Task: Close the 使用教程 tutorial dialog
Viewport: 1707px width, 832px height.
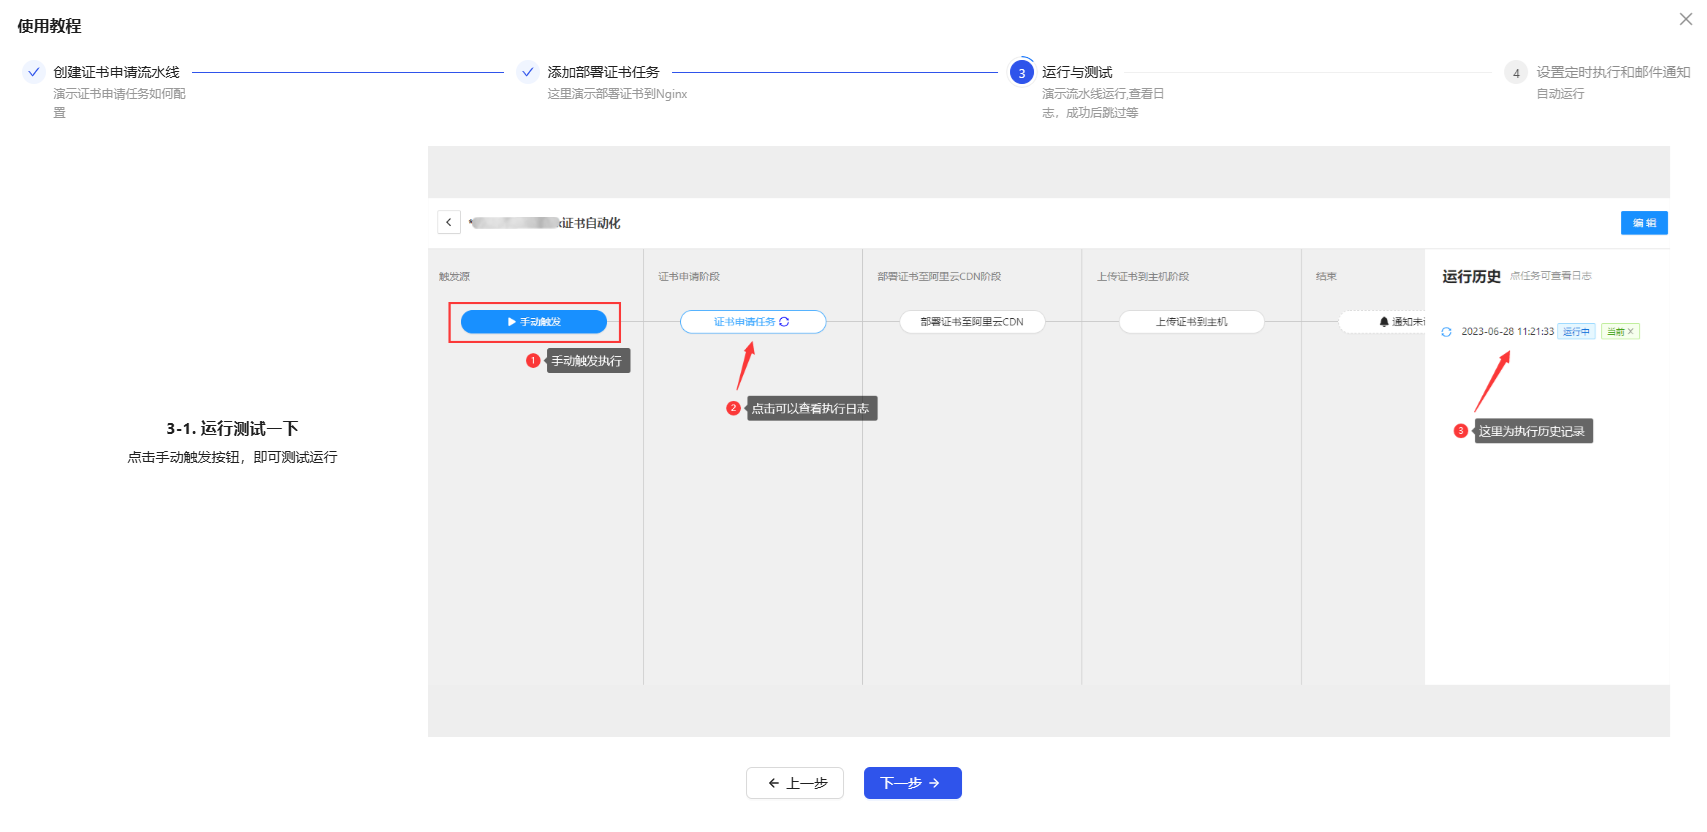Action: [1686, 19]
